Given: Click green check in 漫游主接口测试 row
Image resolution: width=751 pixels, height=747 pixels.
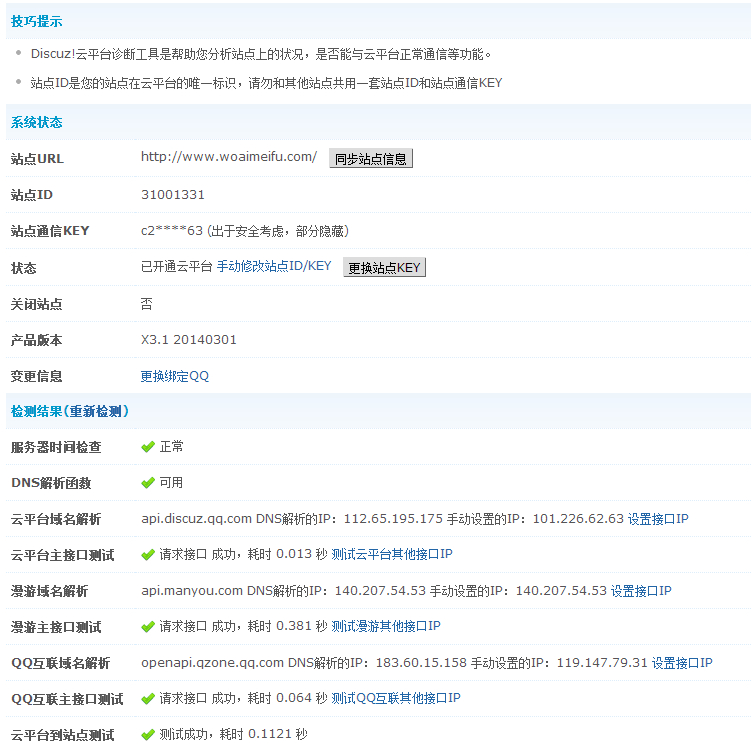Looking at the screenshot, I should (x=148, y=627).
